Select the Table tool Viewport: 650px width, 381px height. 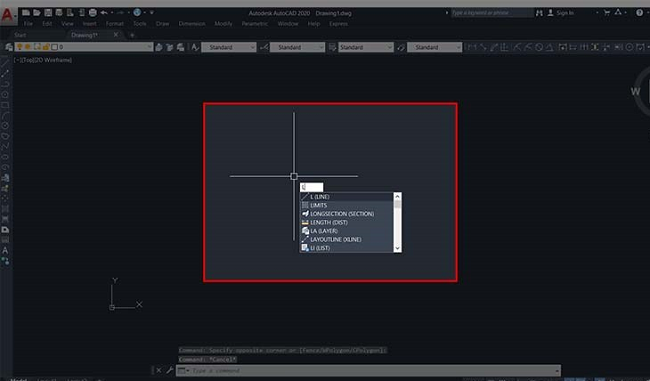tap(5, 240)
